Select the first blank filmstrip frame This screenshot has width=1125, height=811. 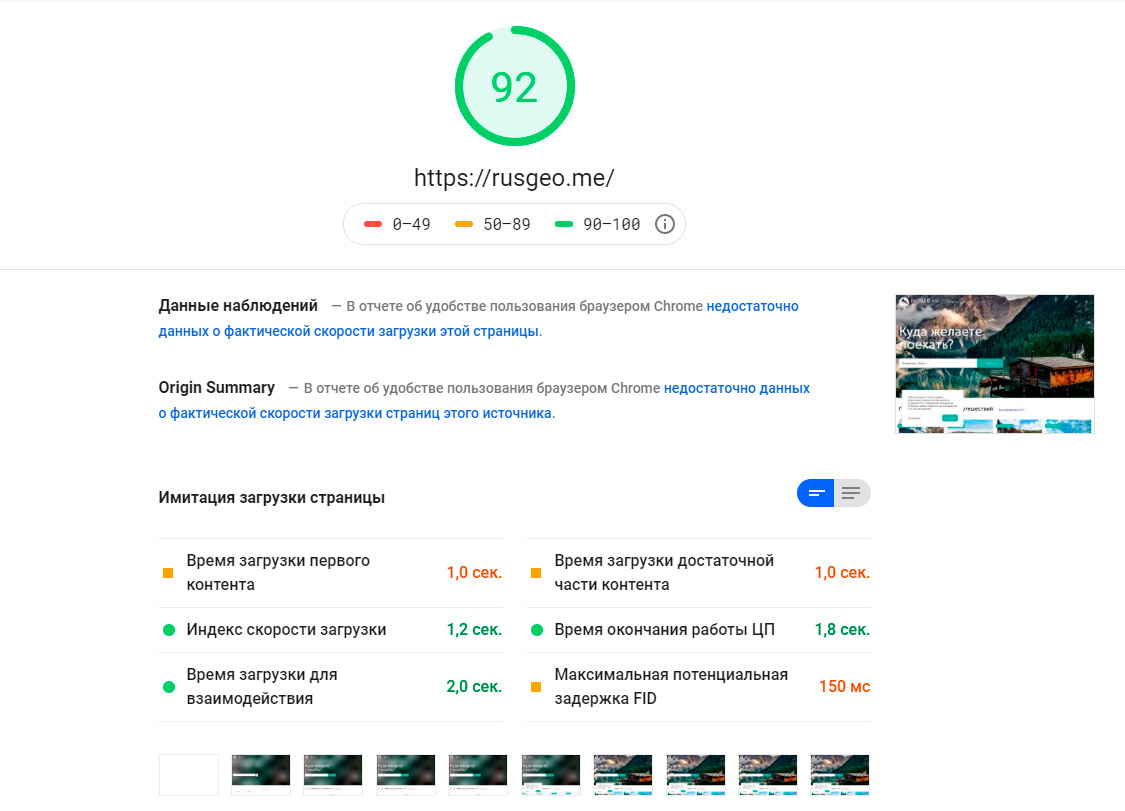point(188,774)
